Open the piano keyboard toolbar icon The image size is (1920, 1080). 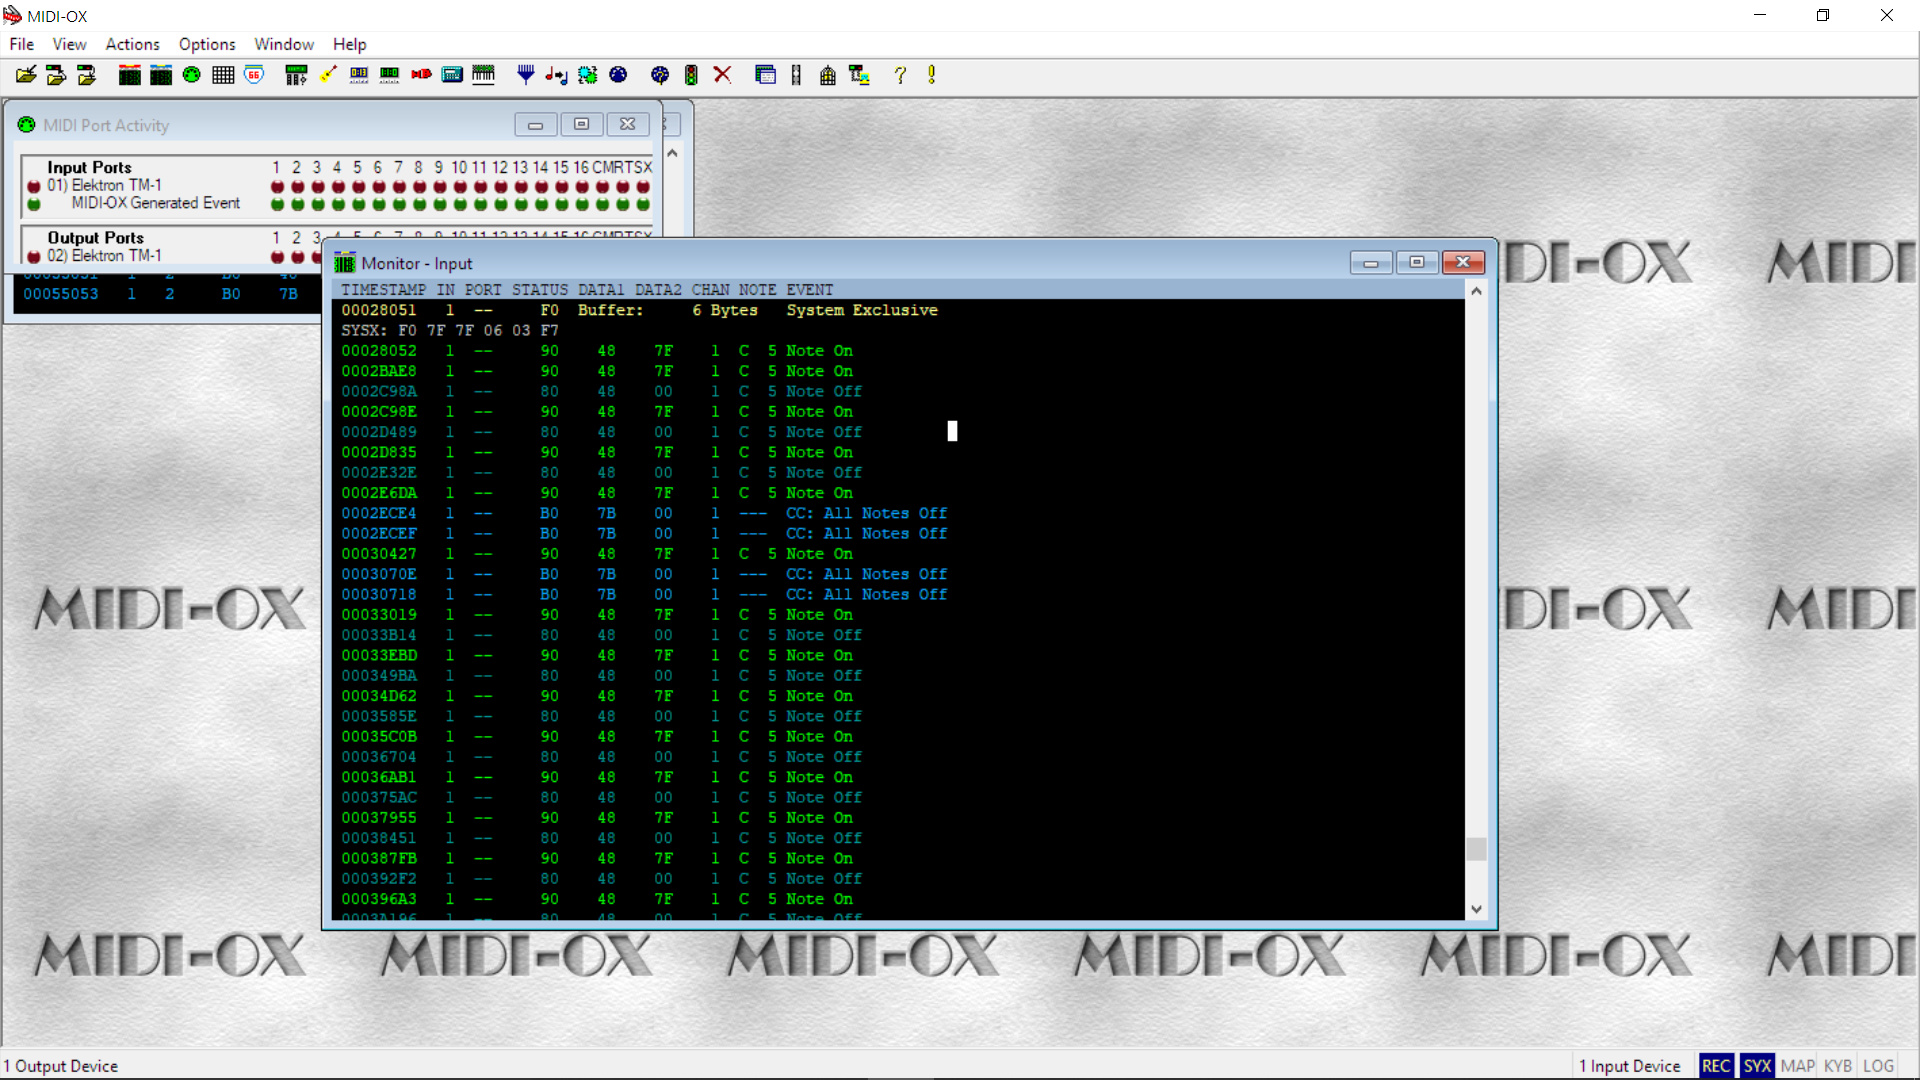click(483, 75)
